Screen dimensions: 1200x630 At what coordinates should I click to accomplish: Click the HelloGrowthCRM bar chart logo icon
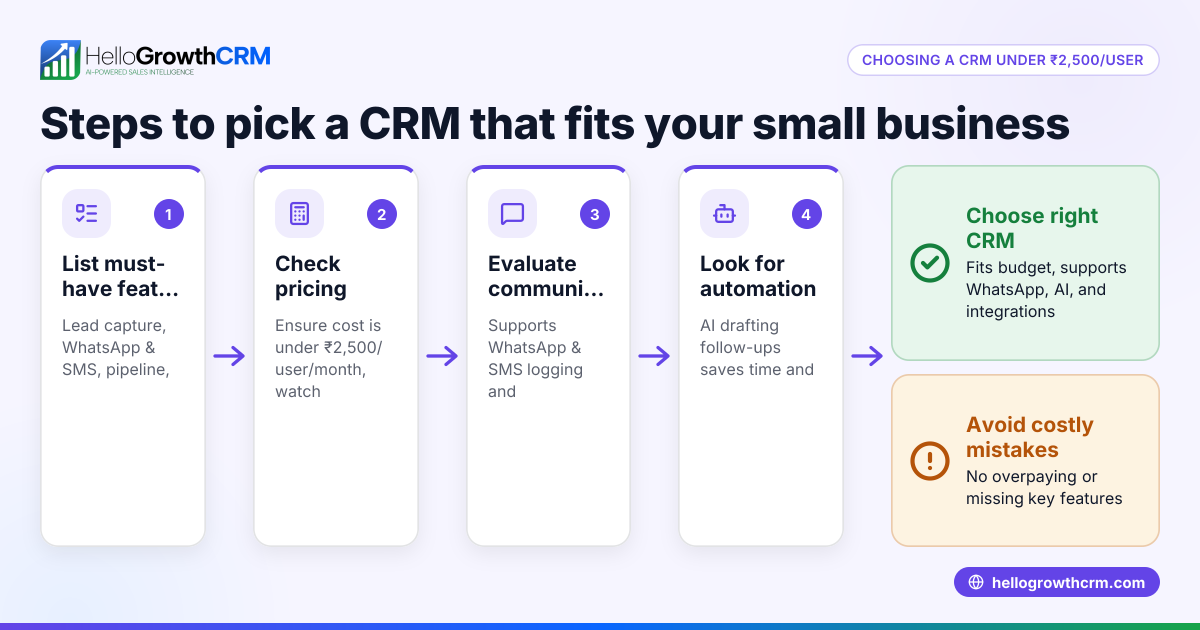point(60,59)
